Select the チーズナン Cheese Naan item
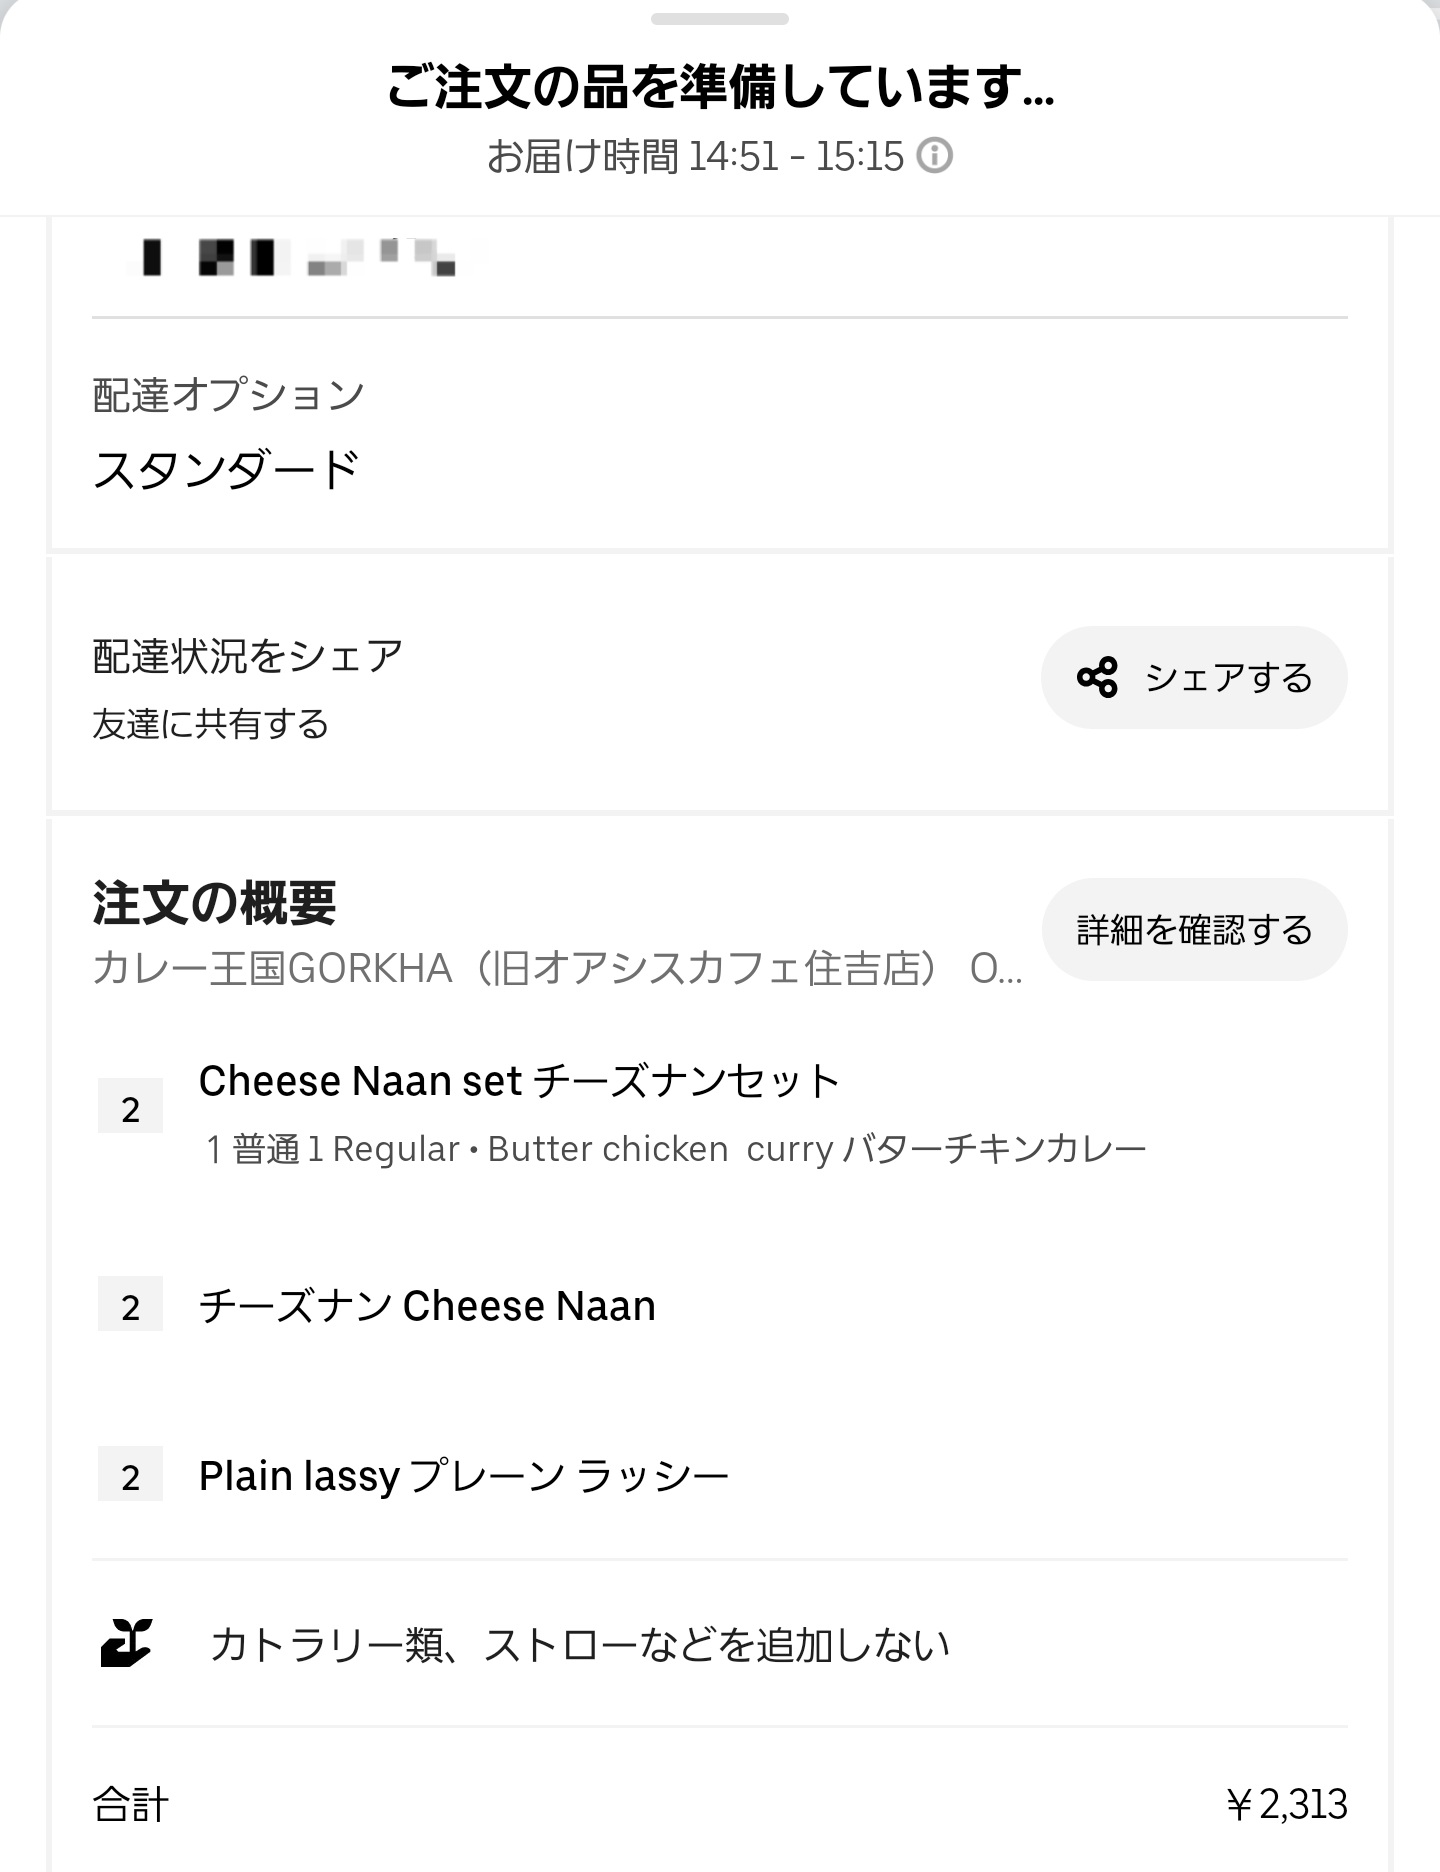 point(427,1306)
